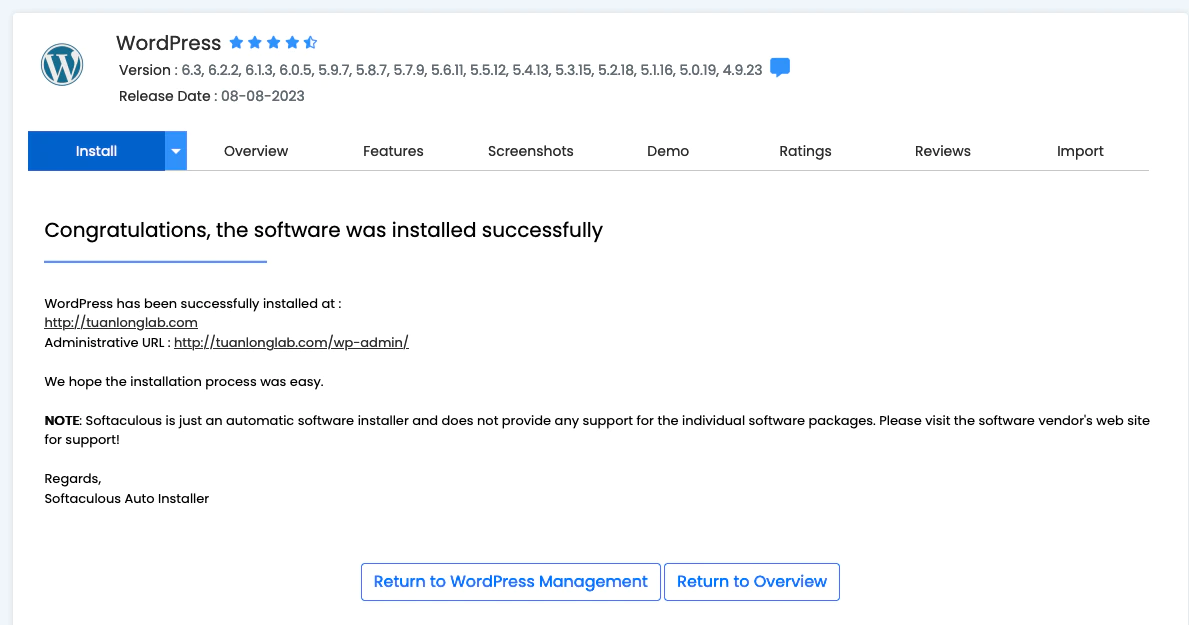Click the WordPress logo icon
Image resolution: width=1189 pixels, height=625 pixels.
tap(61, 65)
